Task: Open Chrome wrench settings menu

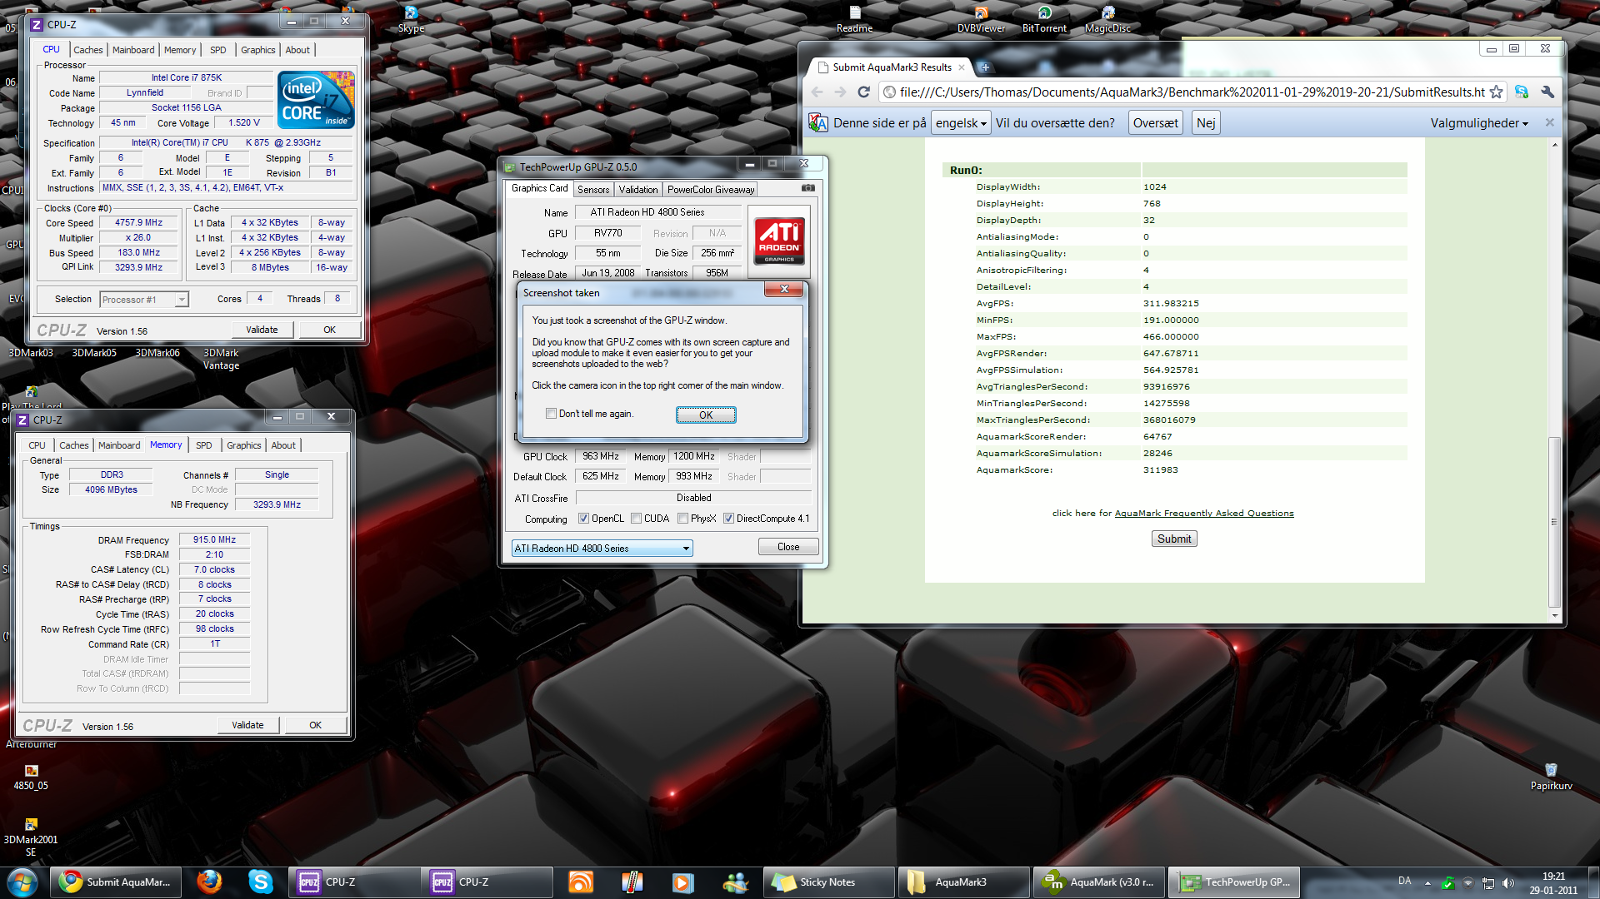Action: pos(1548,92)
